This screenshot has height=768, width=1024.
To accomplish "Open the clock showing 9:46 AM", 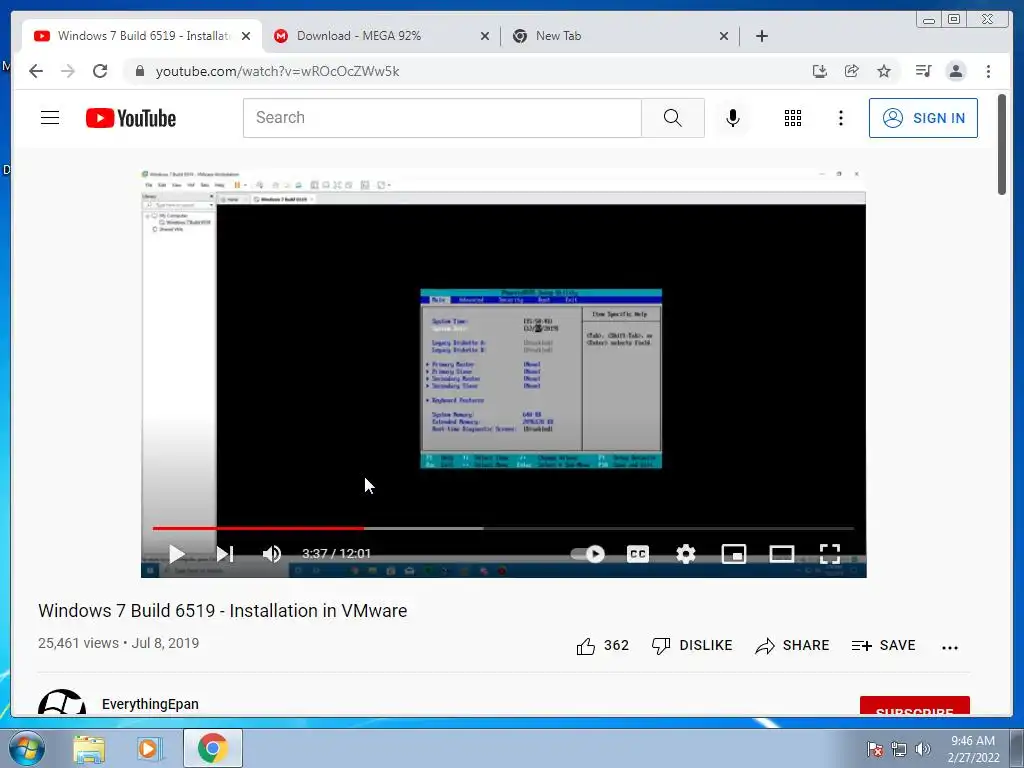I will [x=973, y=749].
